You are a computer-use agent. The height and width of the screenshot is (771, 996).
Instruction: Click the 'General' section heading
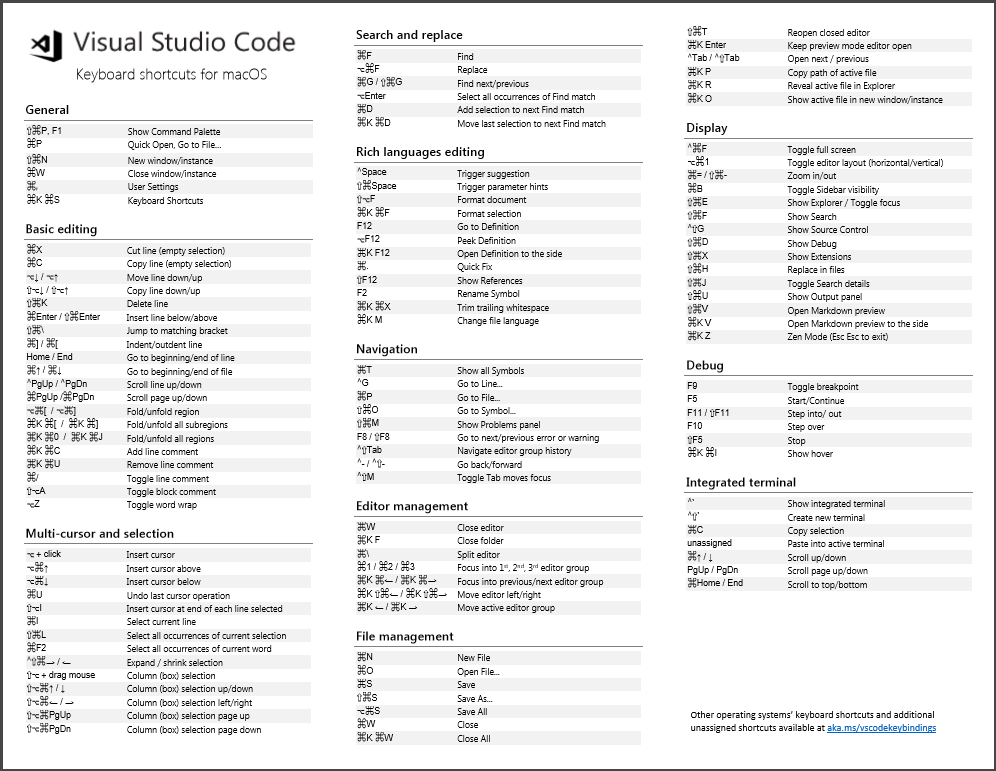click(47, 110)
